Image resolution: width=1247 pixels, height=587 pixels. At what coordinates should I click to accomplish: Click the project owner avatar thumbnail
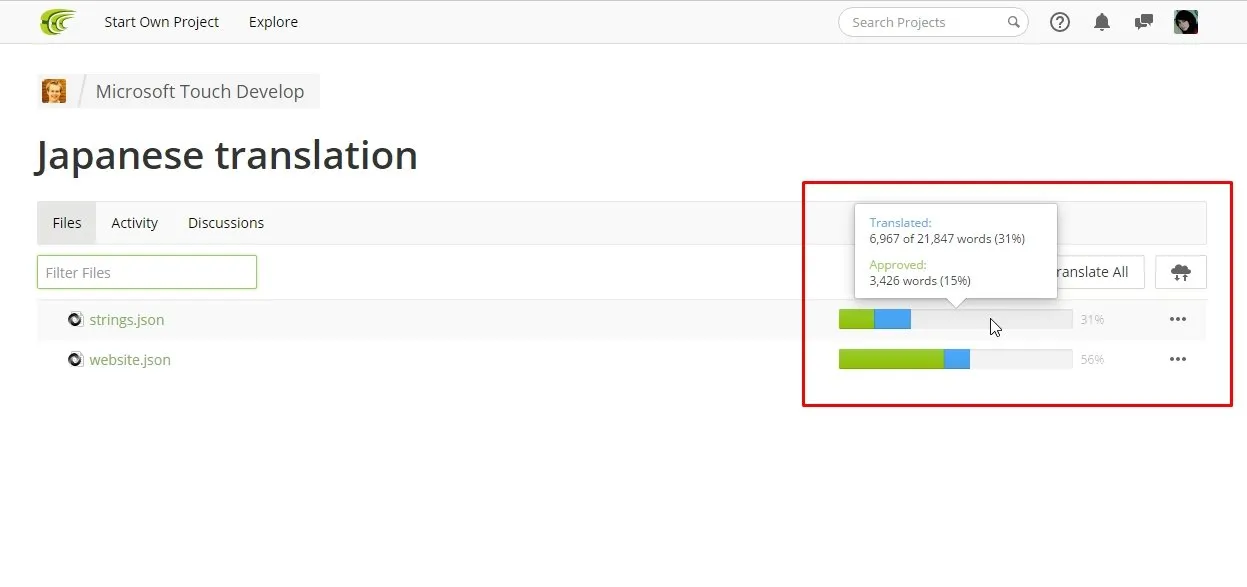click(x=54, y=91)
